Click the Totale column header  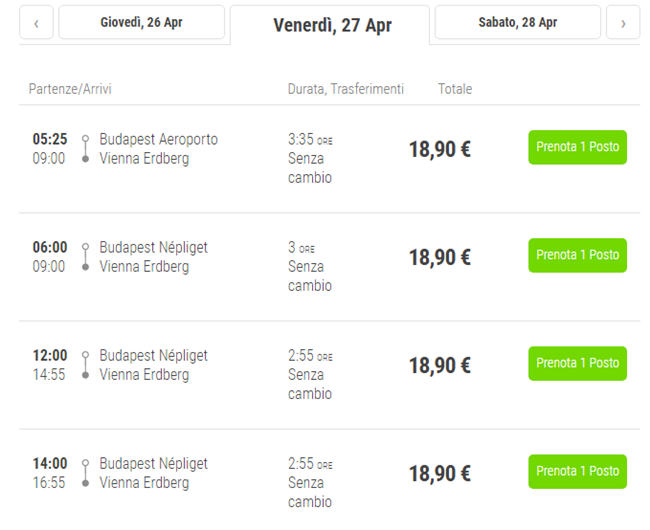(x=455, y=89)
